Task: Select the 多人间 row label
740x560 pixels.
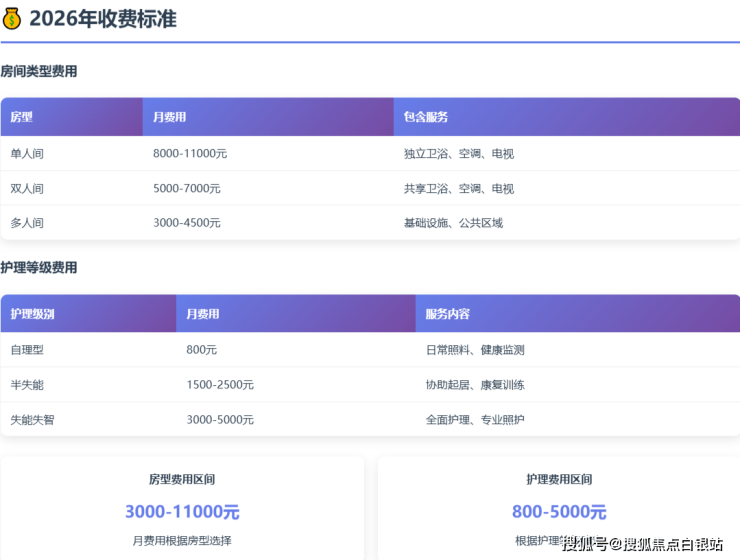Action: [27, 223]
